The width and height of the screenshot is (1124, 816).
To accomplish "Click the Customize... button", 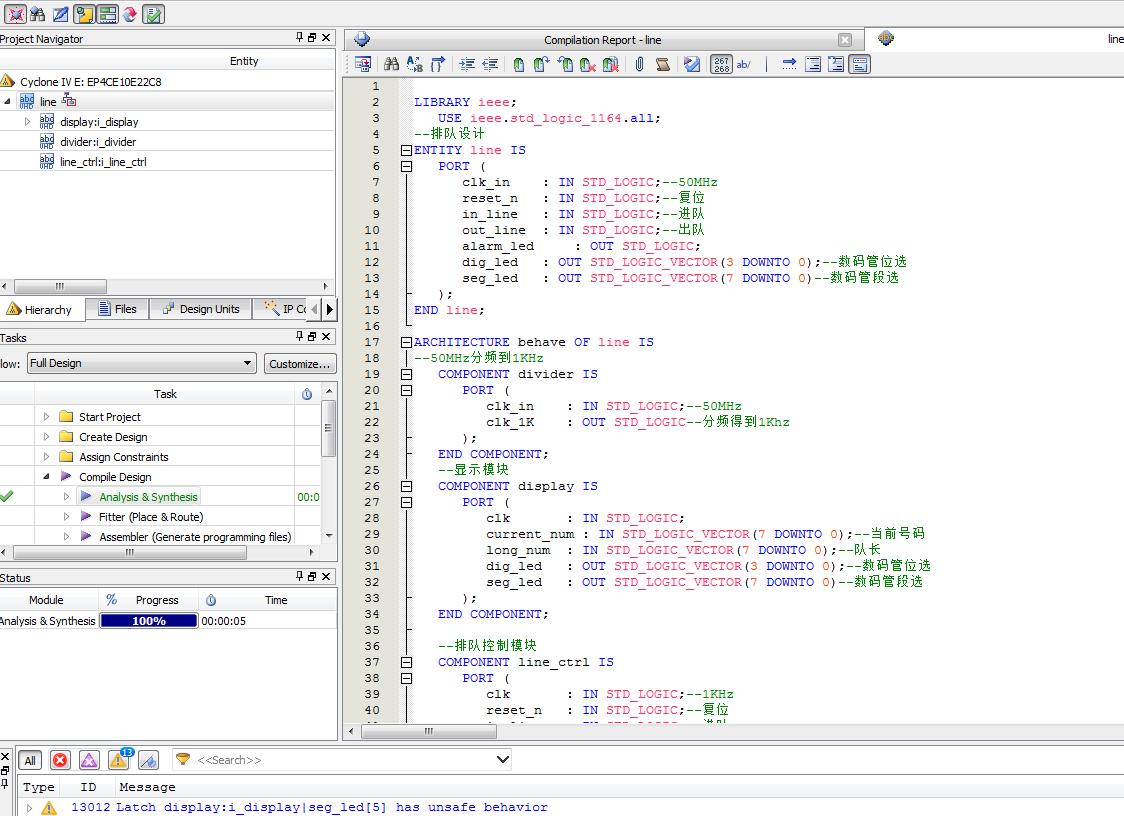I will [300, 363].
